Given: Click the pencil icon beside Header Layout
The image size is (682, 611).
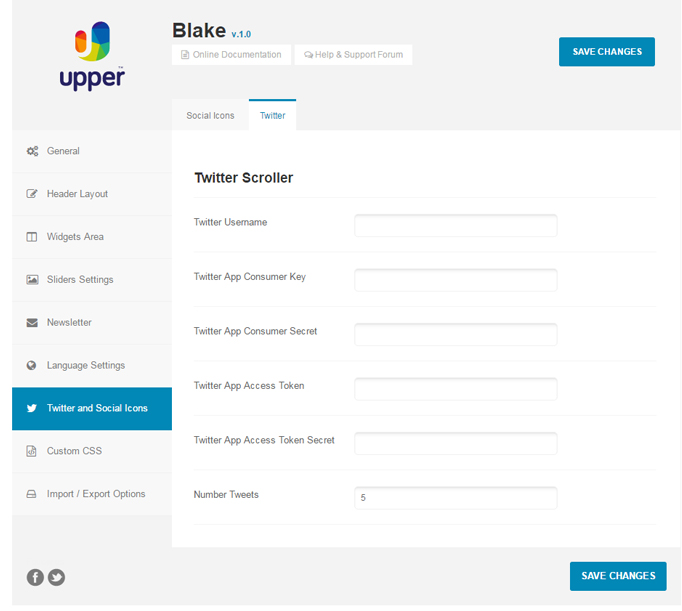Looking at the screenshot, I should (x=32, y=194).
